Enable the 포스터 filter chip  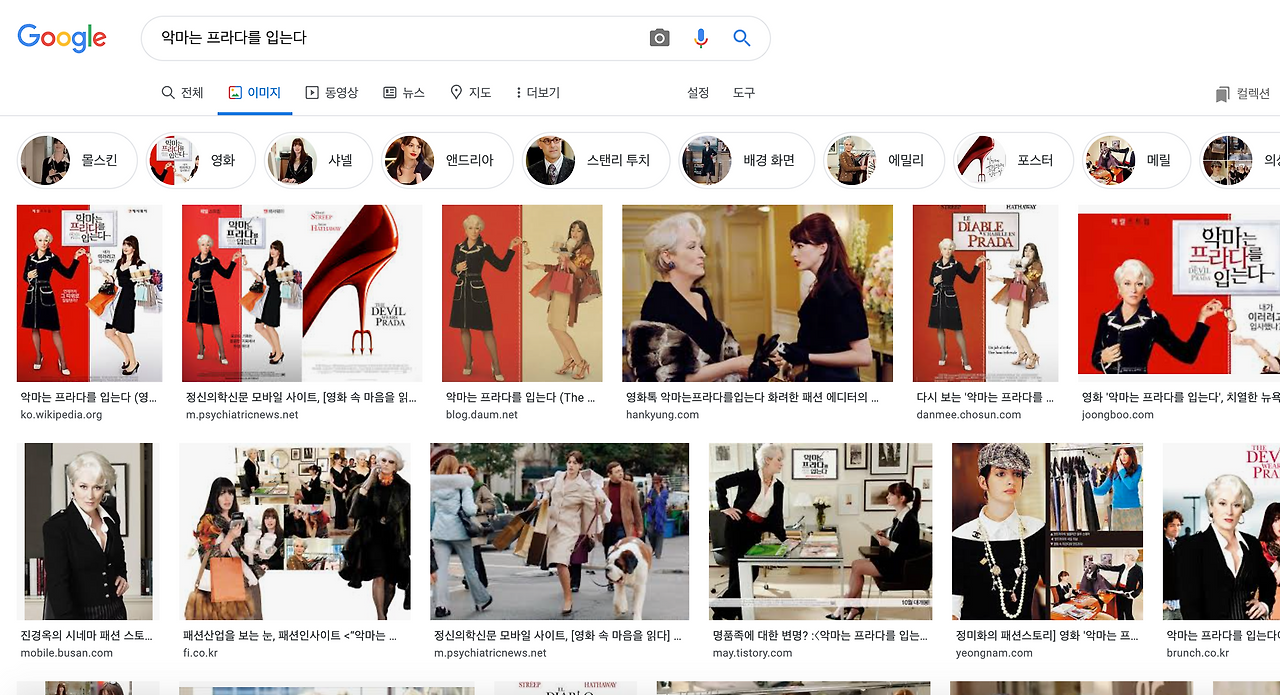coord(1013,160)
